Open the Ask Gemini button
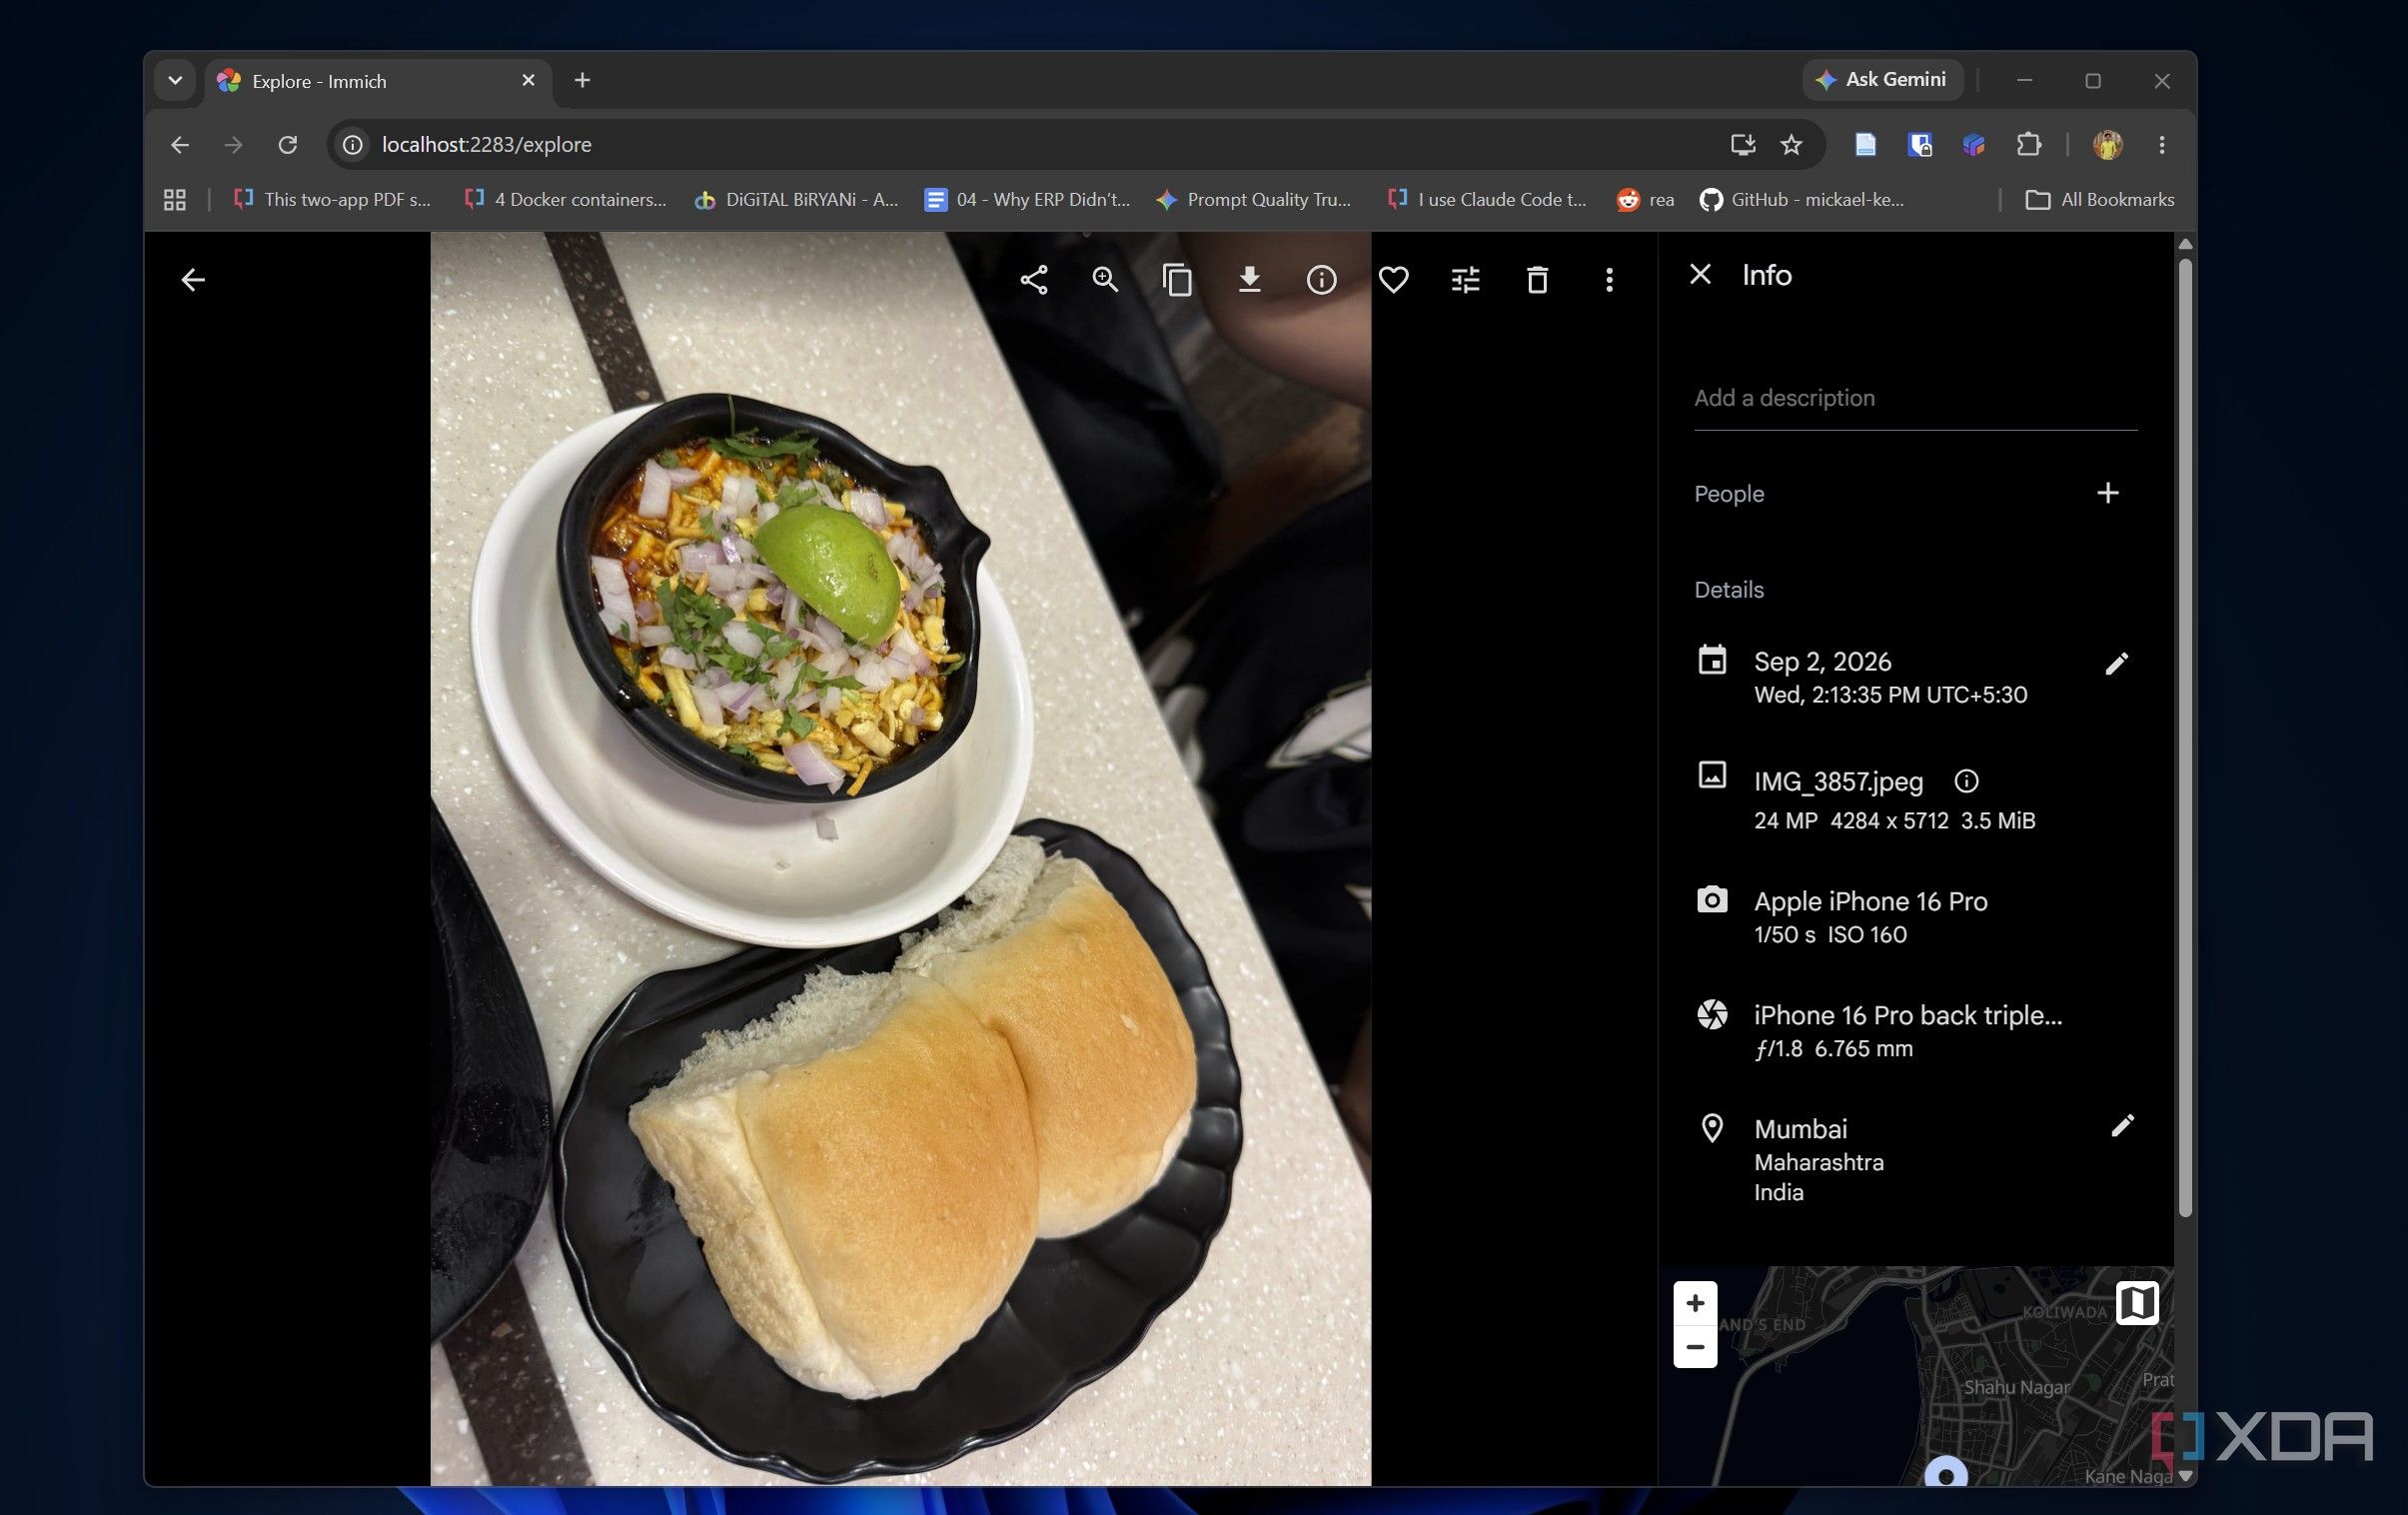Screen dimensions: 2408x1515 click(1881, 80)
